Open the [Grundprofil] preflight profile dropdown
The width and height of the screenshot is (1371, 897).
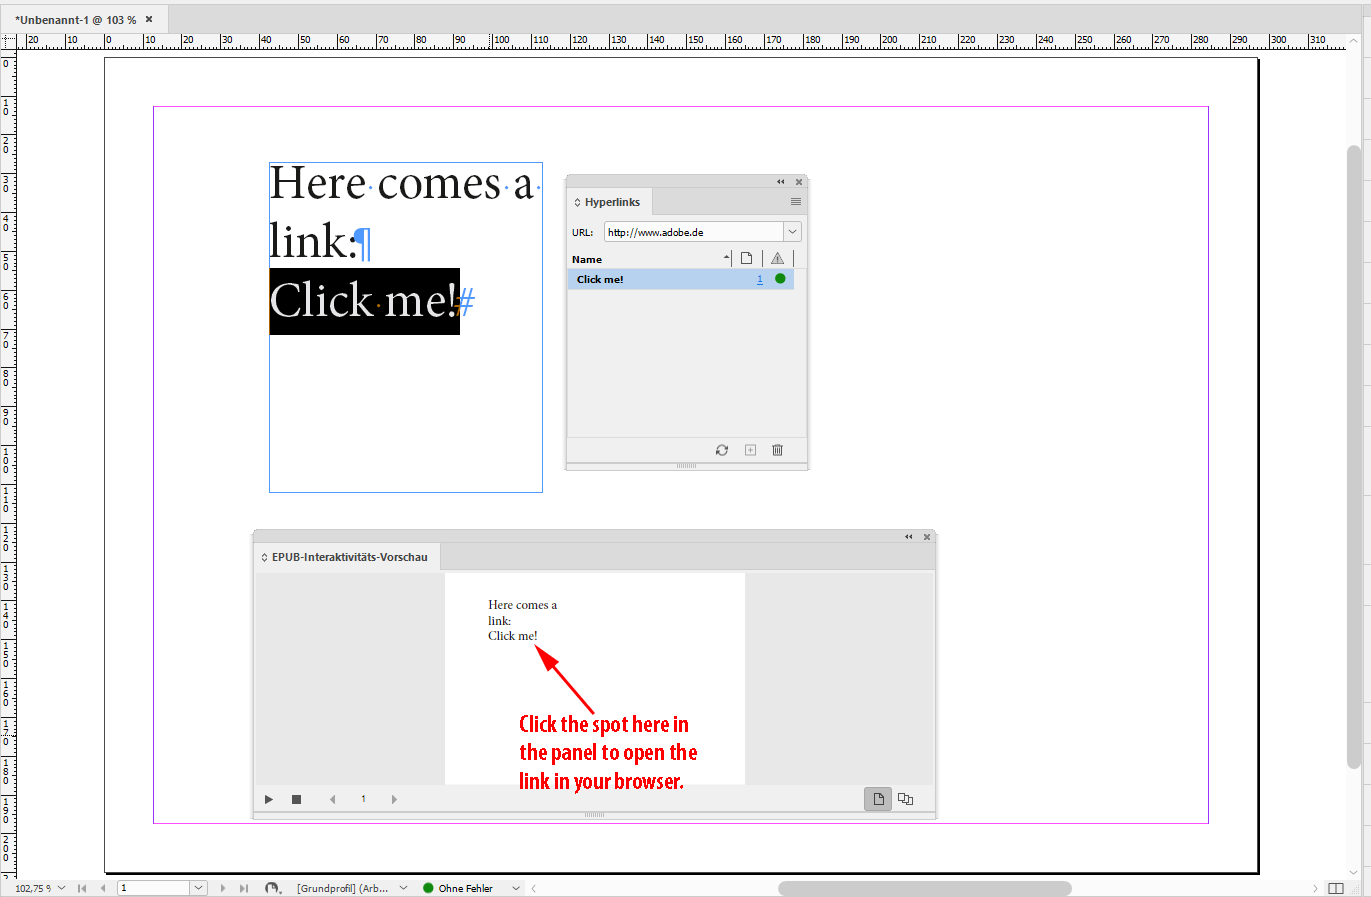pos(403,887)
